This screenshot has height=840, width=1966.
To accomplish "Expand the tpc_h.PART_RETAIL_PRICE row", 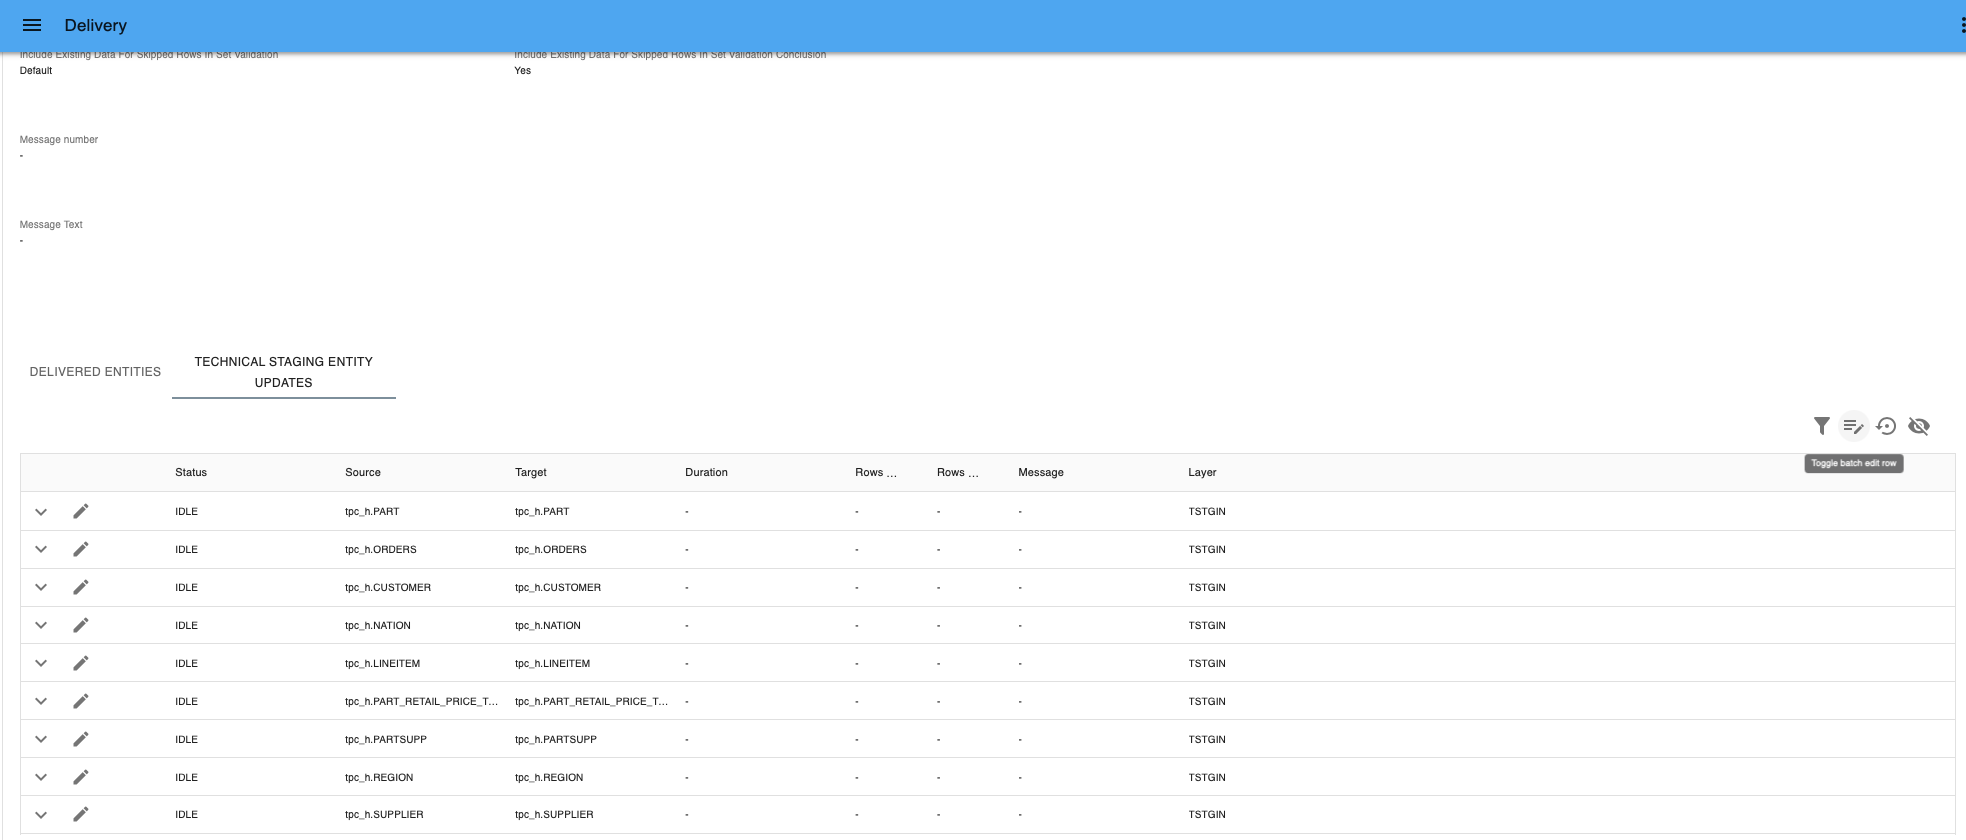I will click(41, 702).
